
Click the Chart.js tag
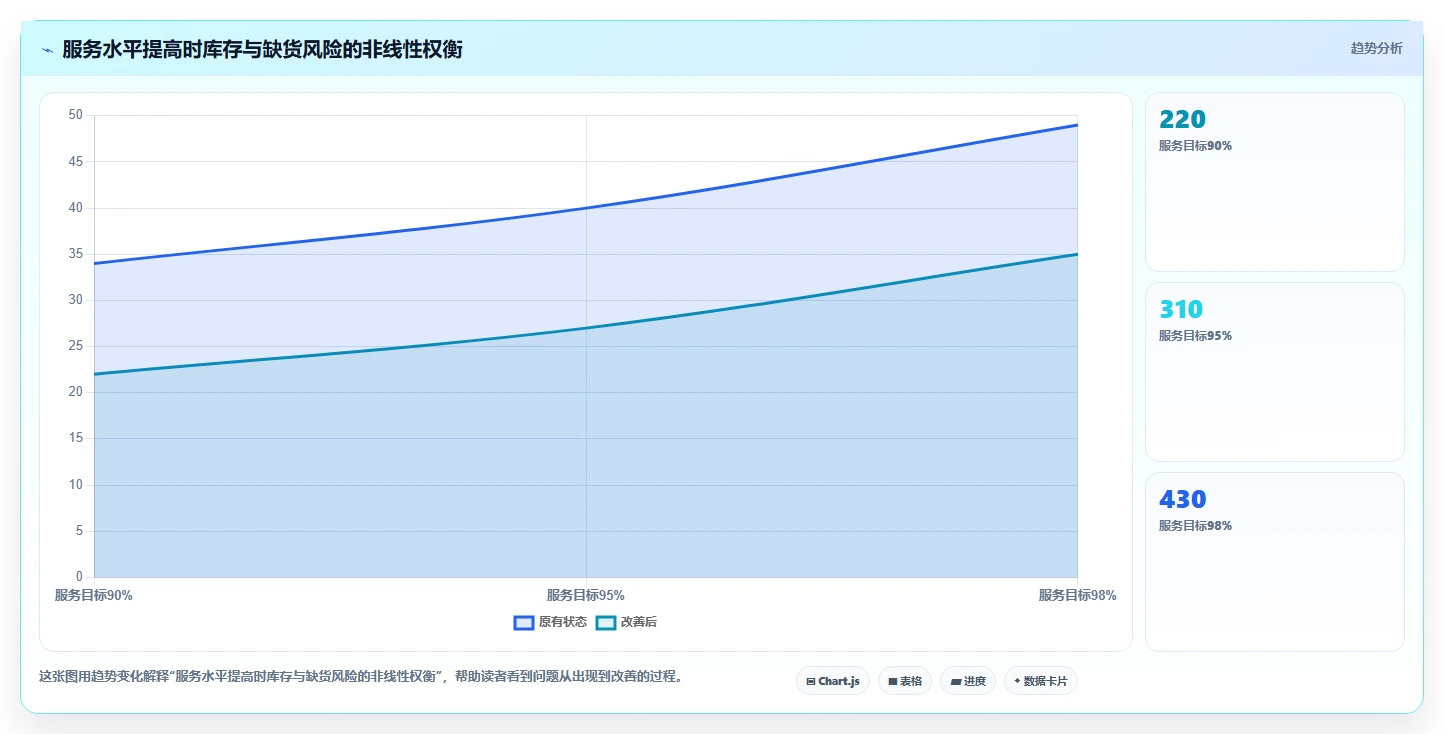point(833,681)
